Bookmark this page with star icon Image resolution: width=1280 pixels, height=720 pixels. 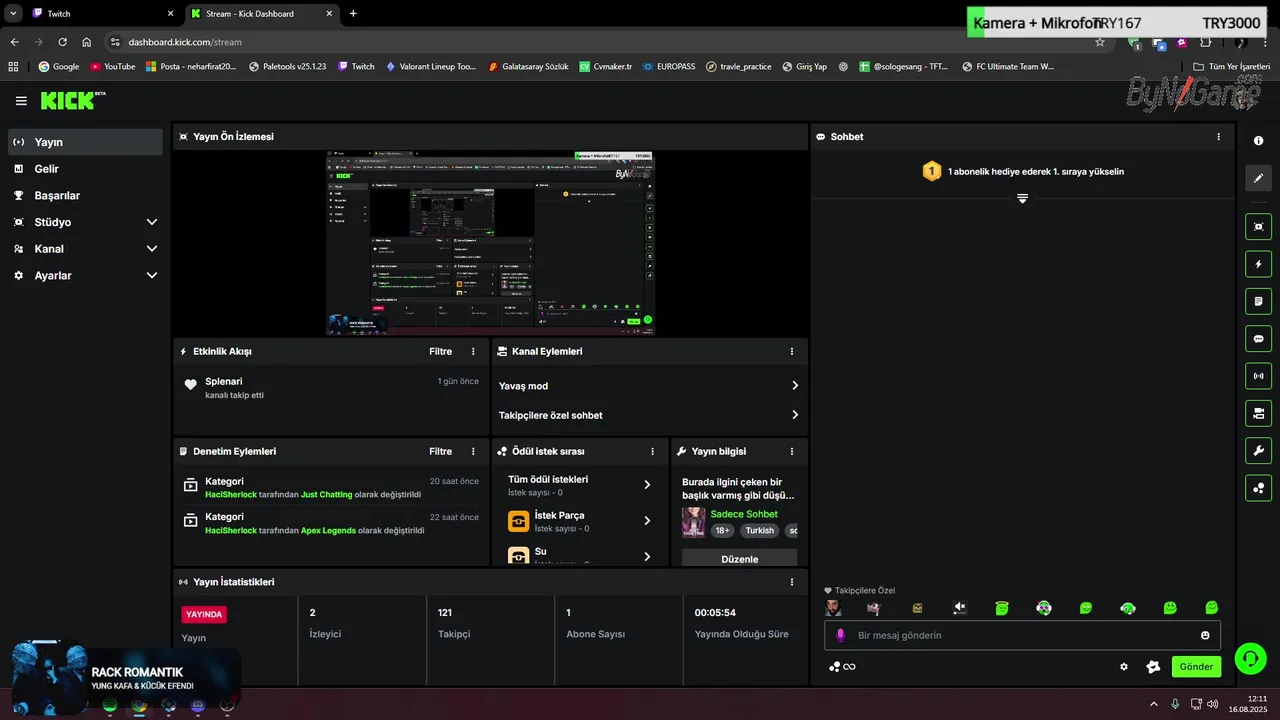pyautogui.click(x=1100, y=42)
